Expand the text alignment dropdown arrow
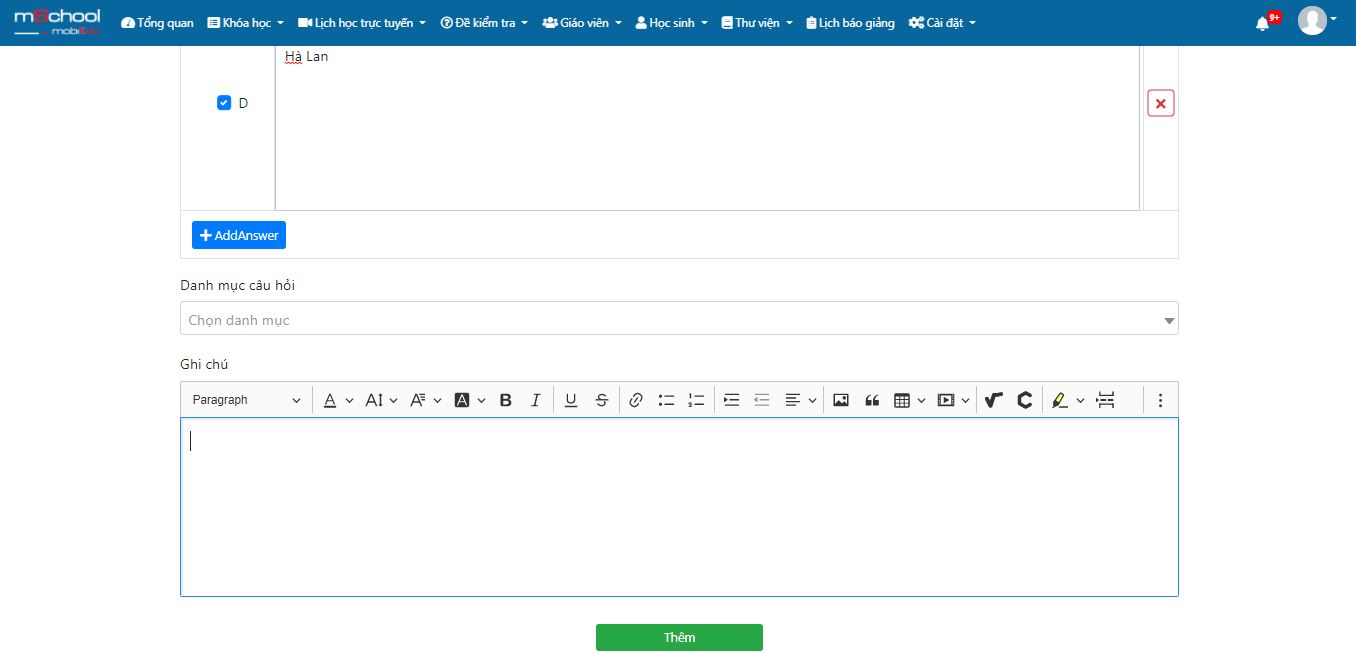Image resolution: width=1356 pixels, height=653 pixels. click(x=812, y=400)
